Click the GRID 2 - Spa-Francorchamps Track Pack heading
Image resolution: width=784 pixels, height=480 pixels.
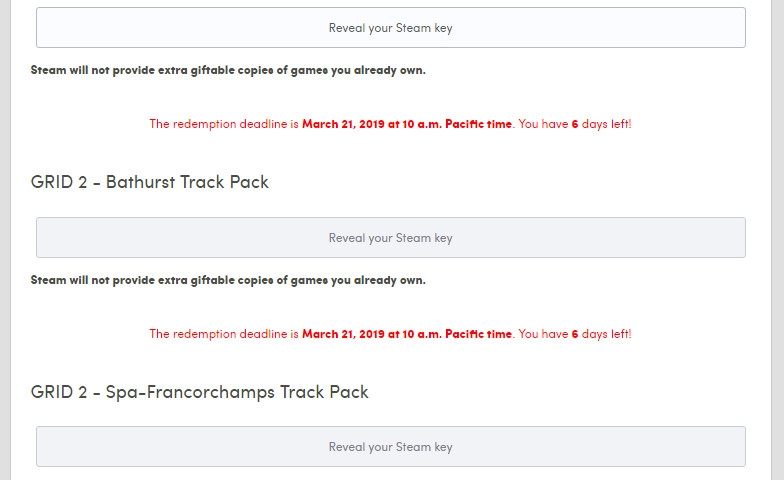click(200, 392)
